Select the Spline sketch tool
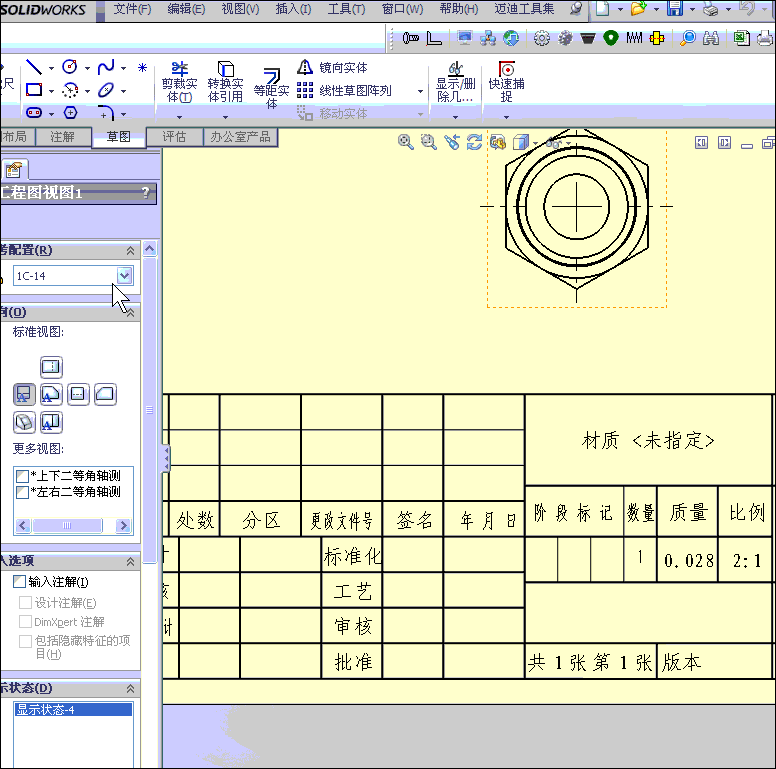Image resolution: width=776 pixels, height=769 pixels. (x=106, y=67)
